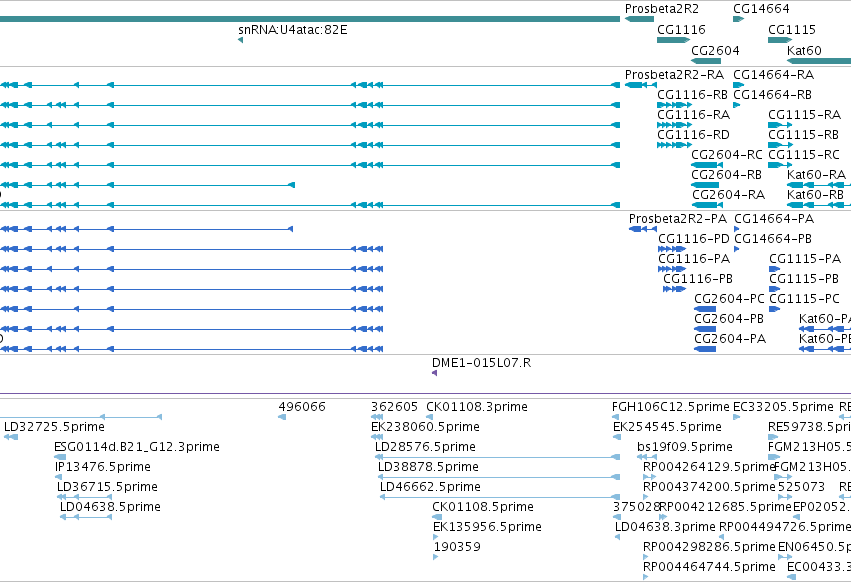This screenshot has height=582, width=851.
Task: Click transcript CG2604-RB
Action: 705,185
